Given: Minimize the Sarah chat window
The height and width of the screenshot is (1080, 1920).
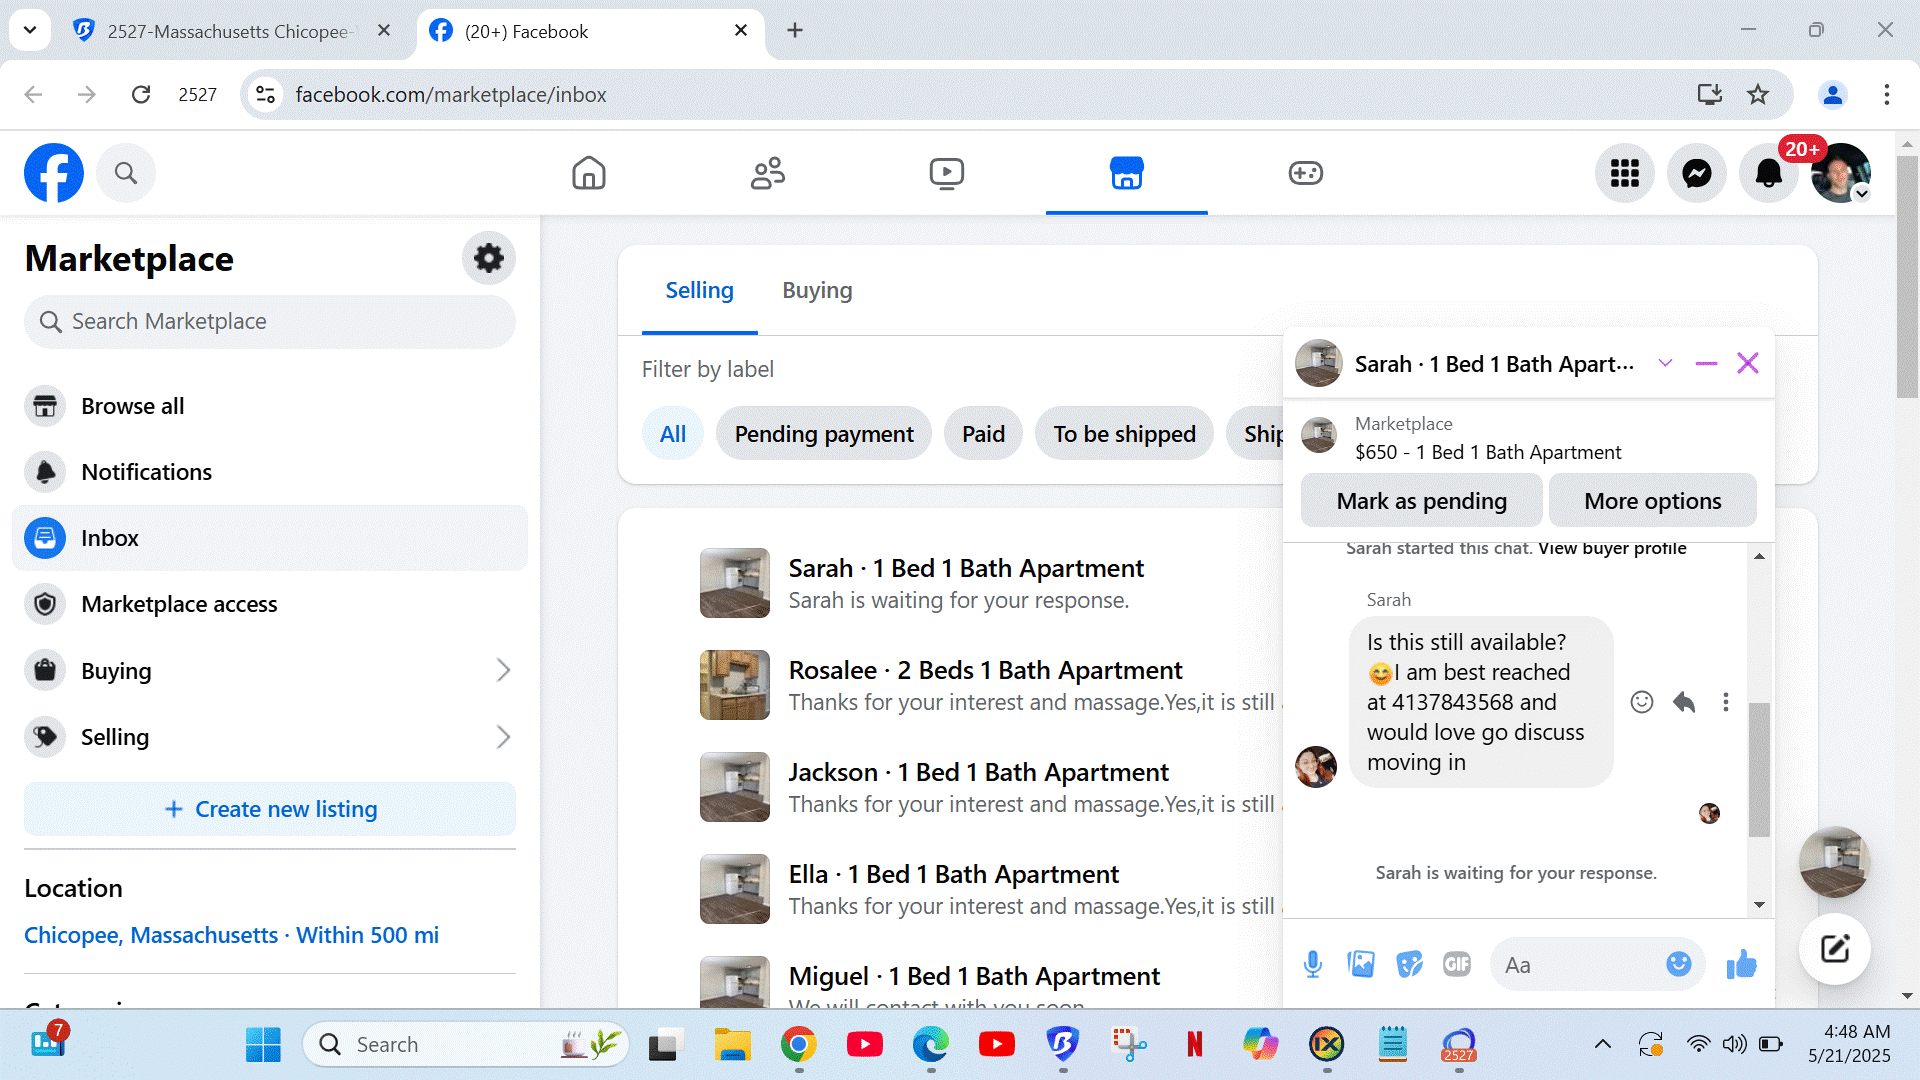Looking at the screenshot, I should pos(1707,364).
